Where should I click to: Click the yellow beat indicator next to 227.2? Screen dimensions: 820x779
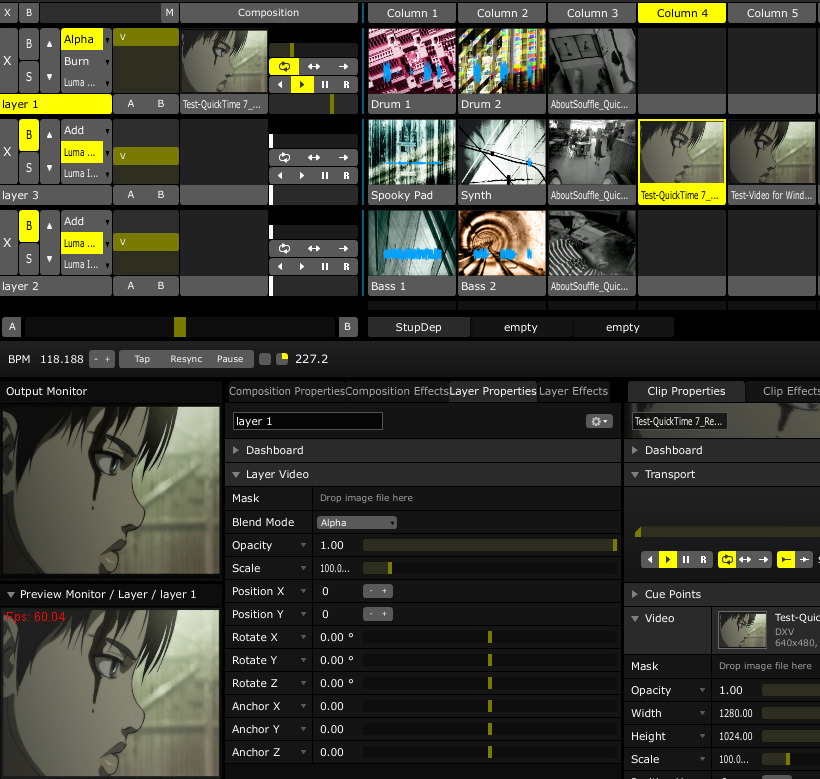[282, 359]
